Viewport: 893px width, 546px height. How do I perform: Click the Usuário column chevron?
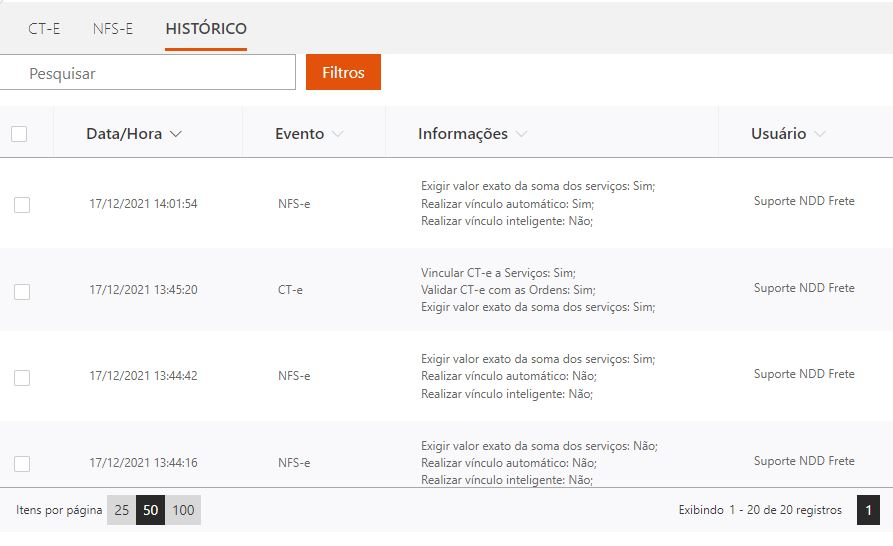(x=820, y=134)
